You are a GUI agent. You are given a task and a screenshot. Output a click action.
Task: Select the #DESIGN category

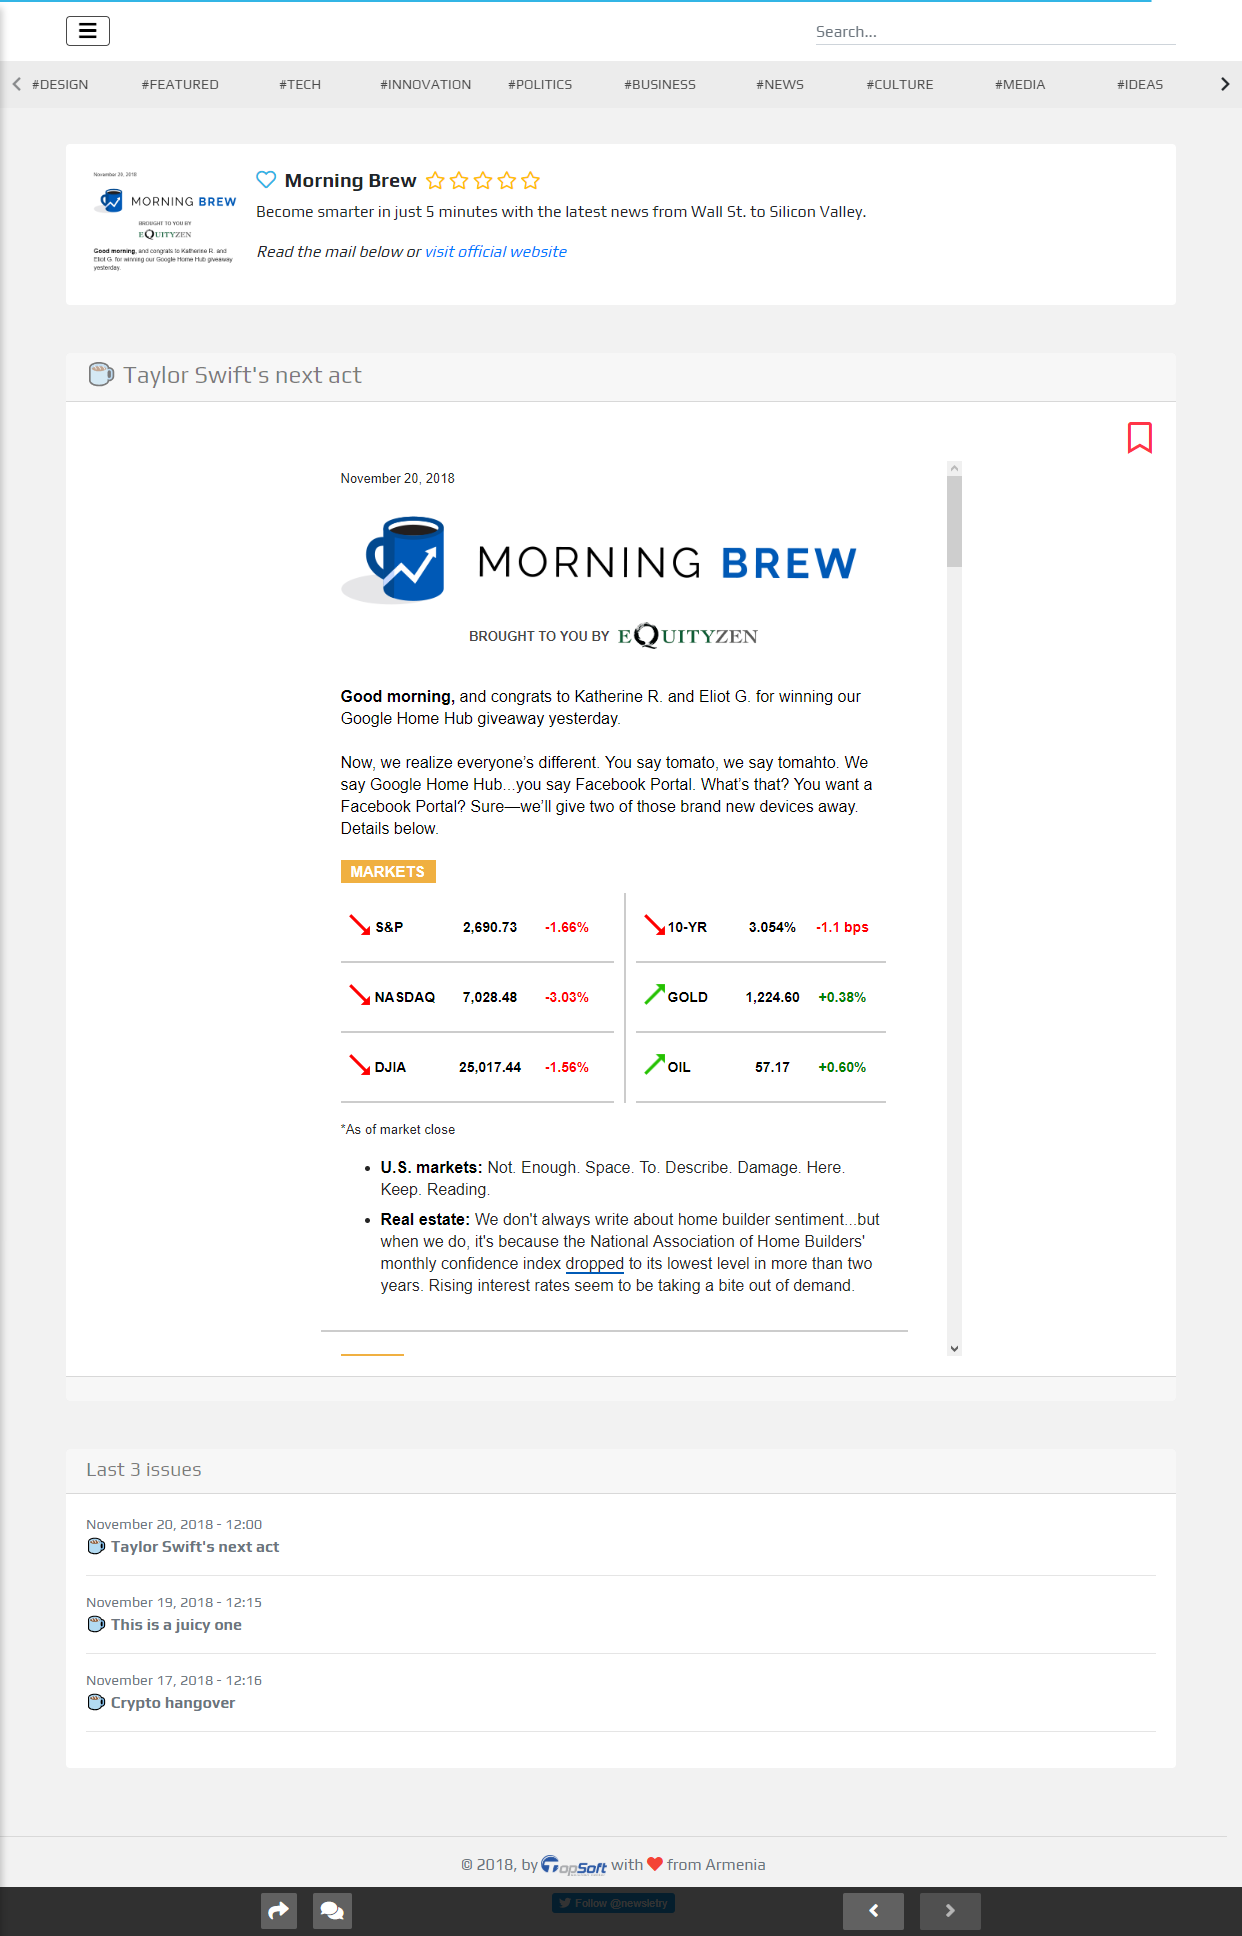click(x=60, y=85)
